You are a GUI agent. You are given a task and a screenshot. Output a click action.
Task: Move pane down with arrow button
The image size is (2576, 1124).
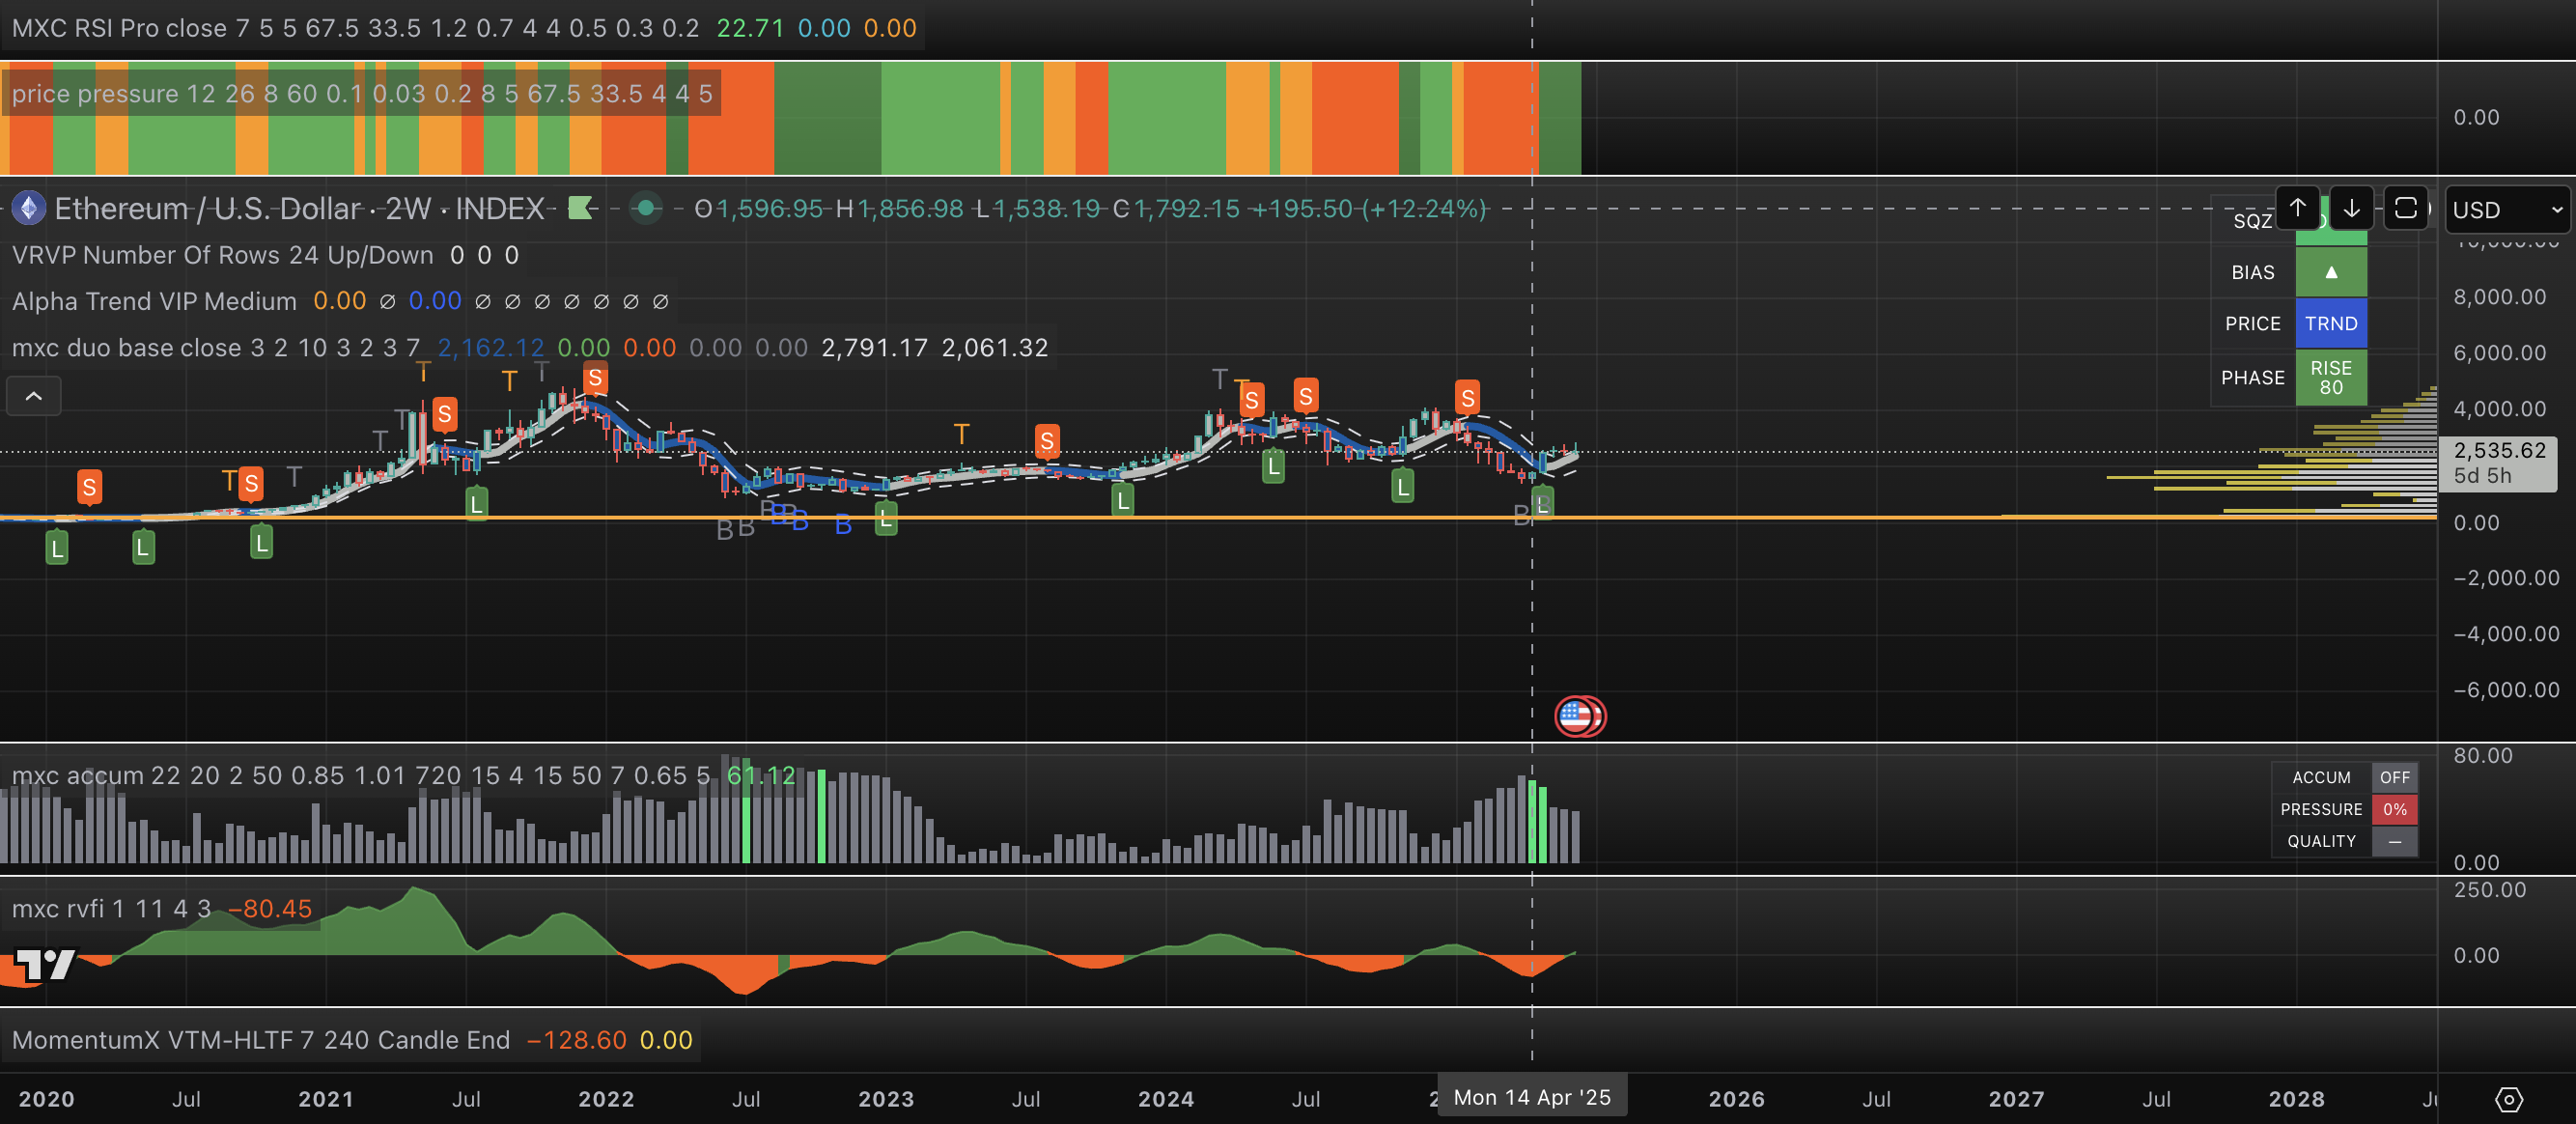point(2352,208)
